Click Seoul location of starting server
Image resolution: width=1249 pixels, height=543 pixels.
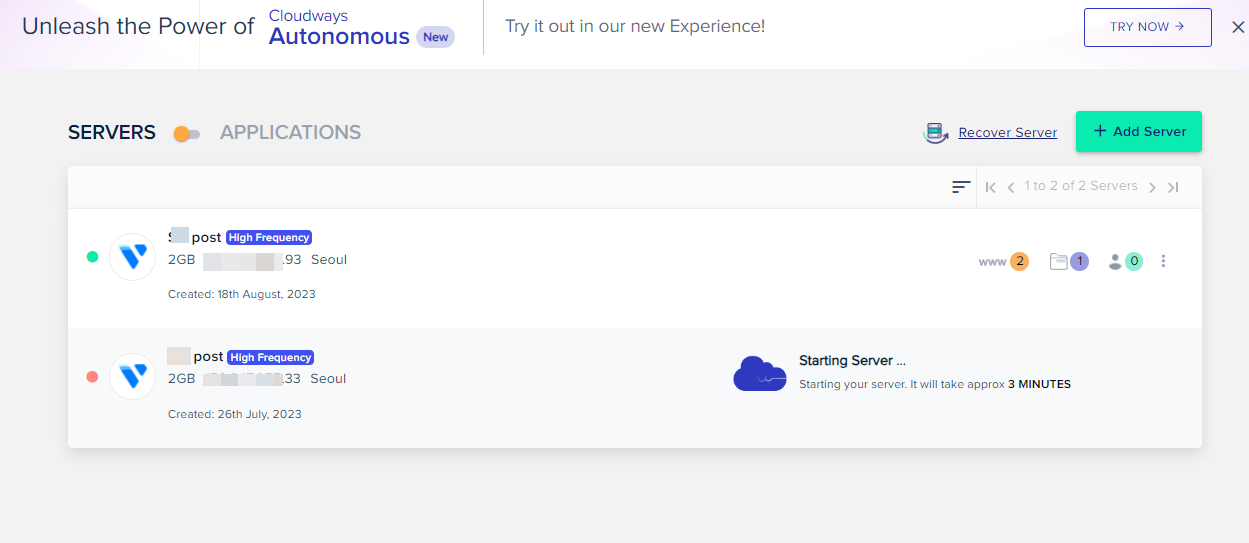329,379
